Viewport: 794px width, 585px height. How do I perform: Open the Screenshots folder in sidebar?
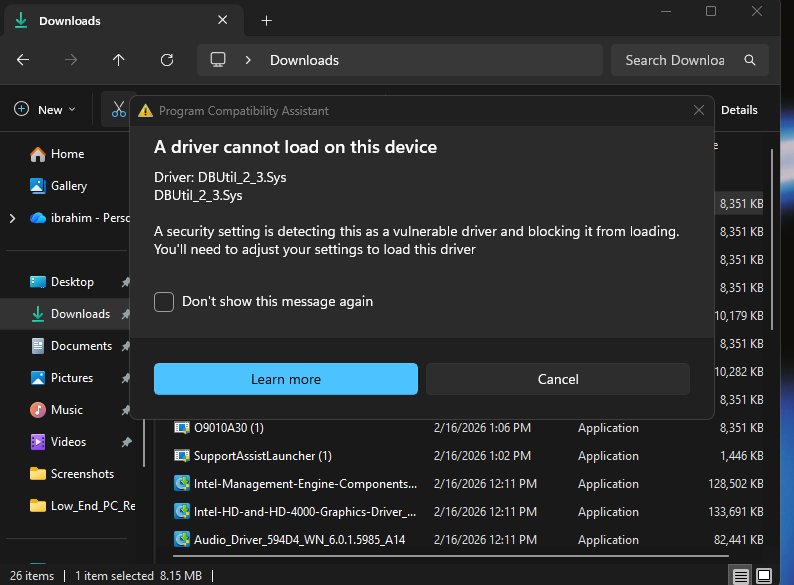82,474
